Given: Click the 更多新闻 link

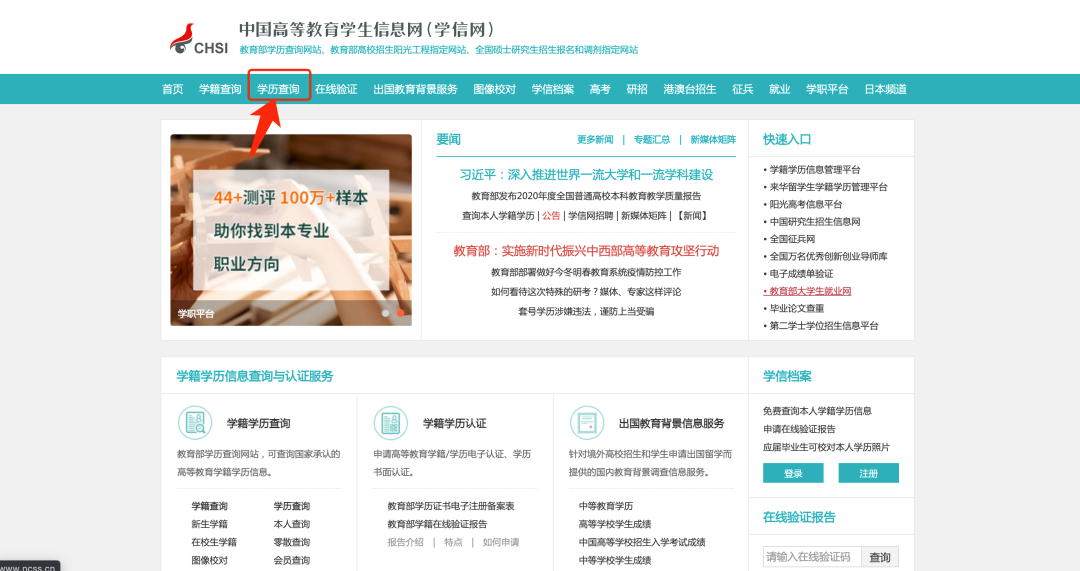Looking at the screenshot, I should (595, 139).
